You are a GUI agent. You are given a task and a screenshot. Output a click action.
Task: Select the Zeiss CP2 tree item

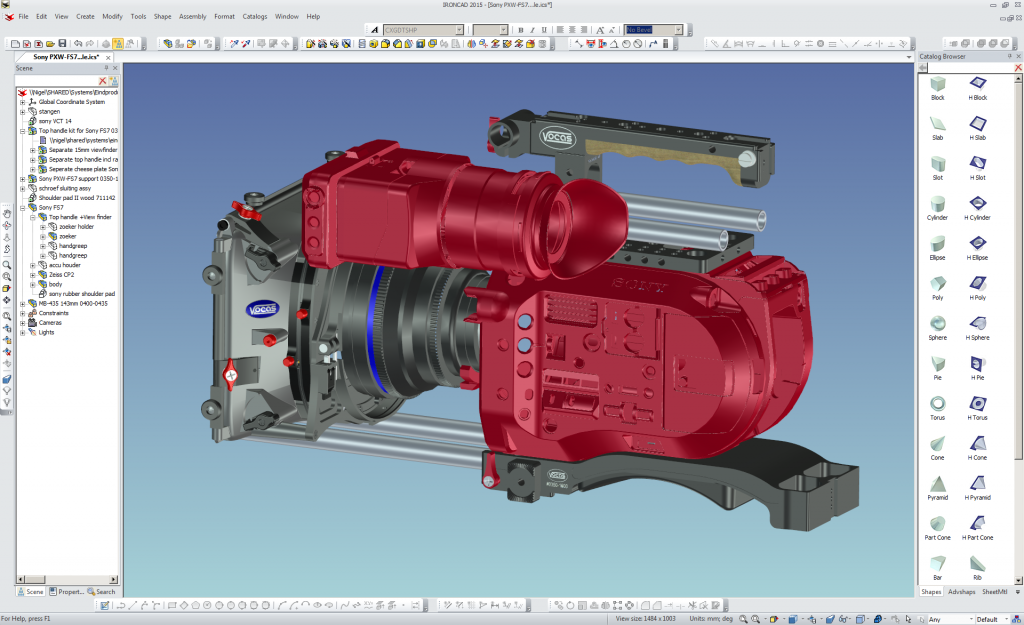coord(62,274)
